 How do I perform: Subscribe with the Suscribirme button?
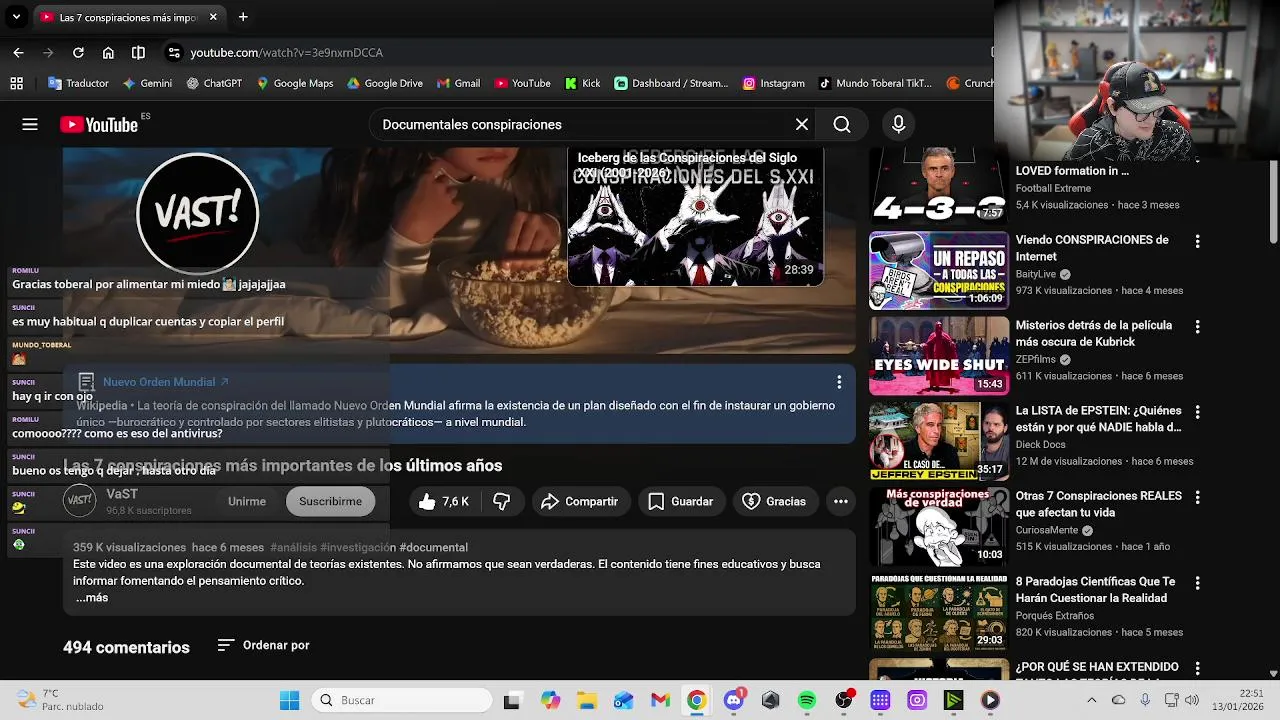coord(330,501)
